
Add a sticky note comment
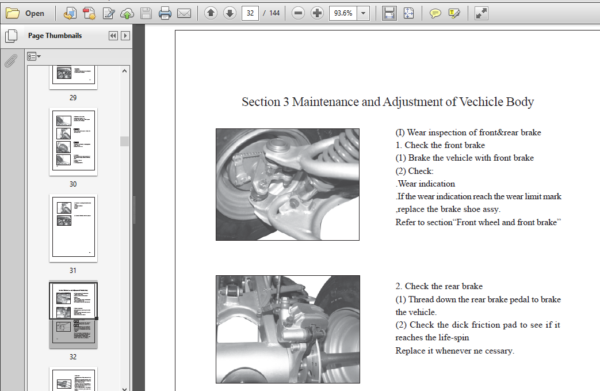435,14
